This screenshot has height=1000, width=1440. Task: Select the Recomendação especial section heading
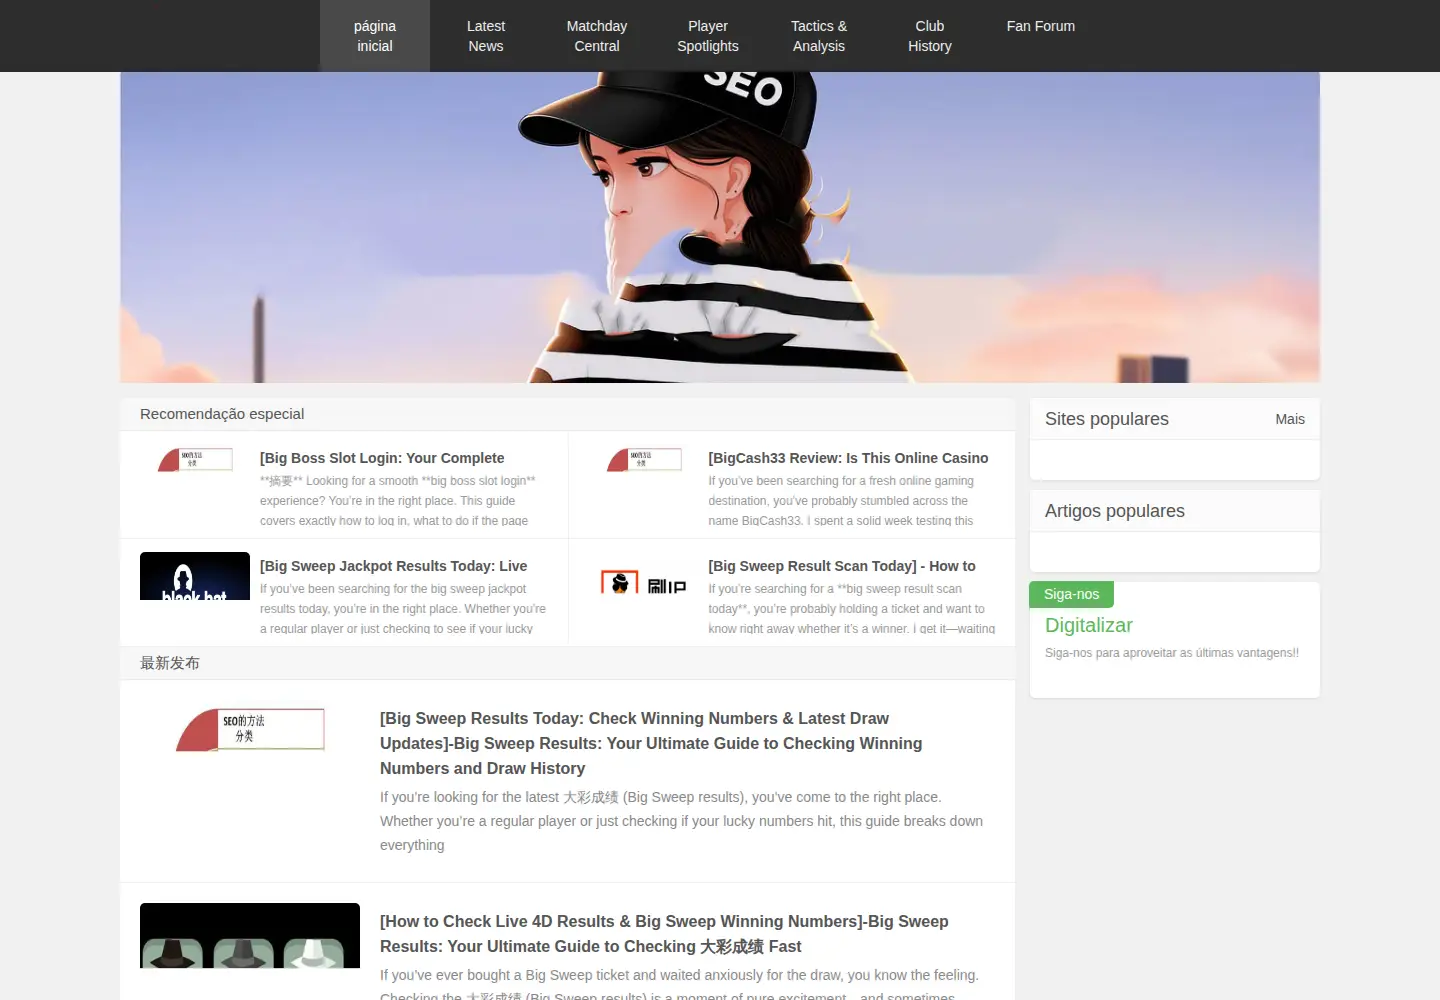222,414
